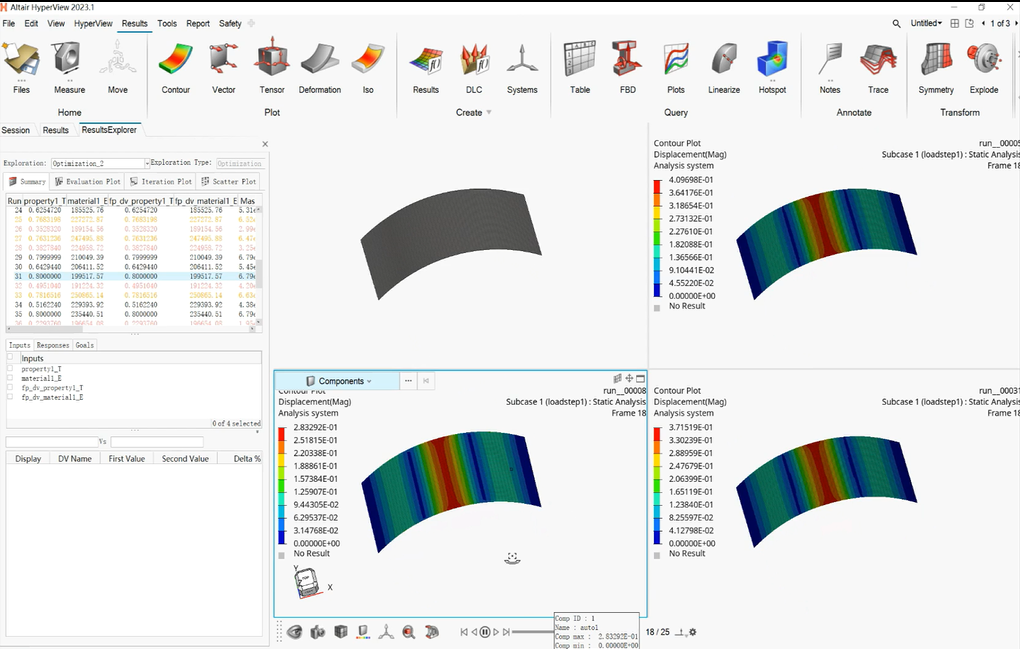Expand the Create group dropdown arrow

coord(489,113)
